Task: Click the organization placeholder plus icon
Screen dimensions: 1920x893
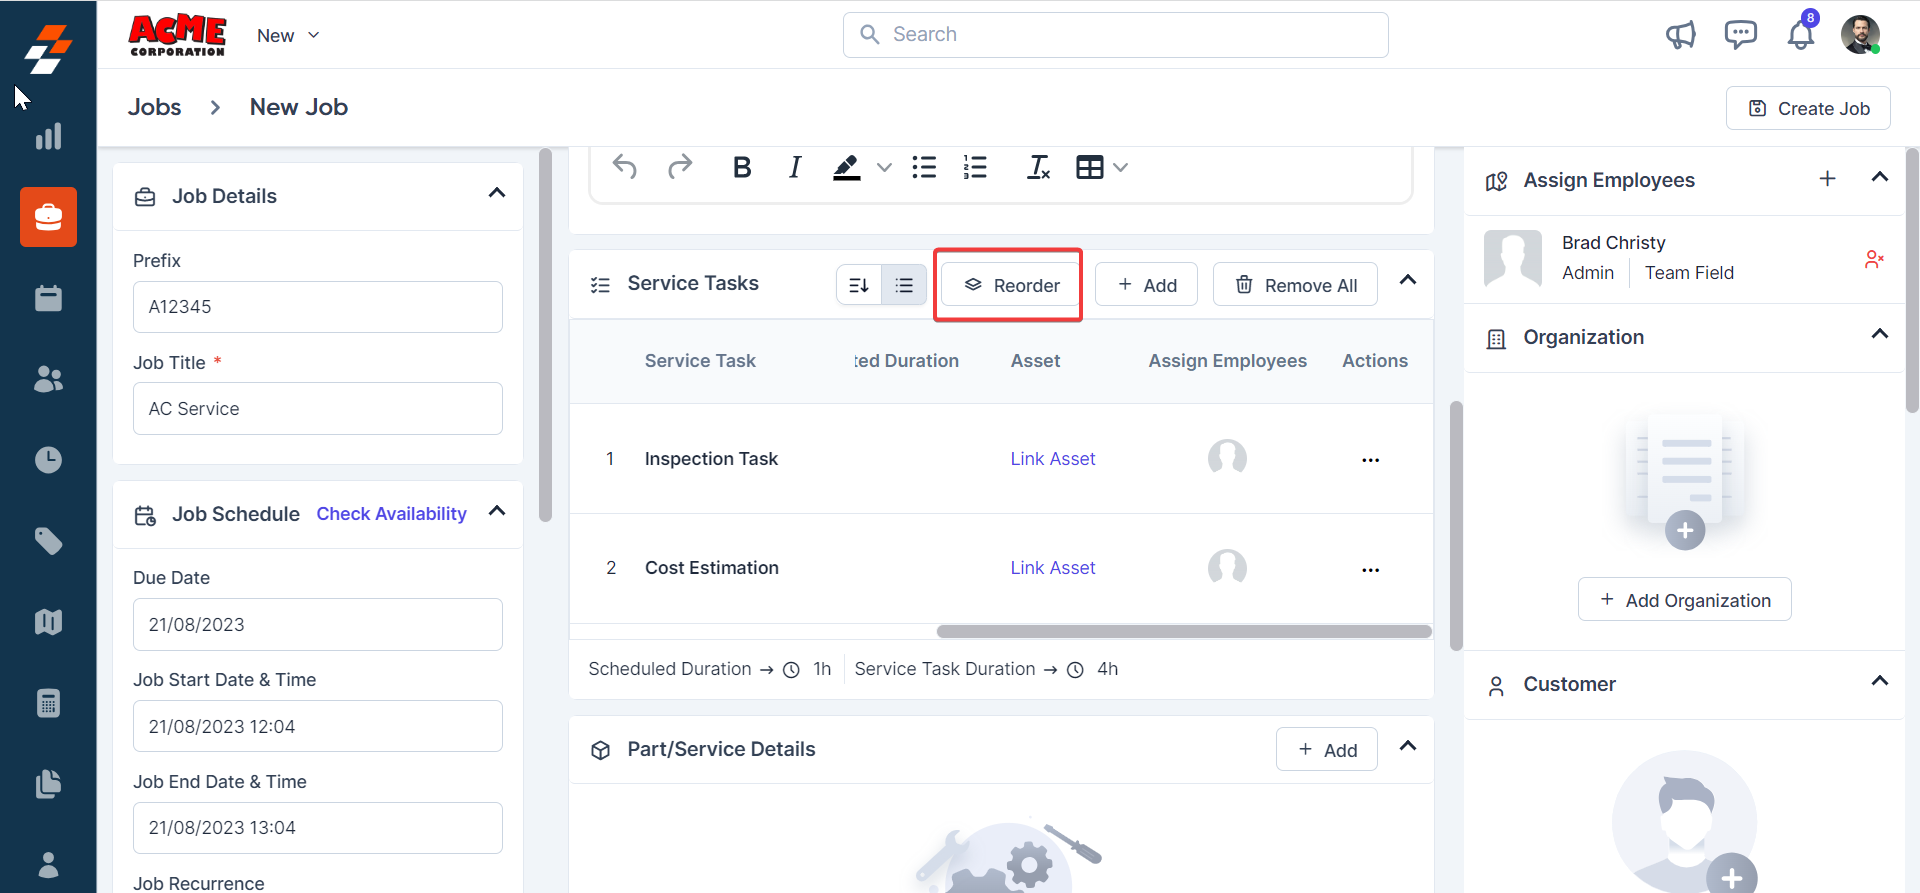Action: point(1685,530)
